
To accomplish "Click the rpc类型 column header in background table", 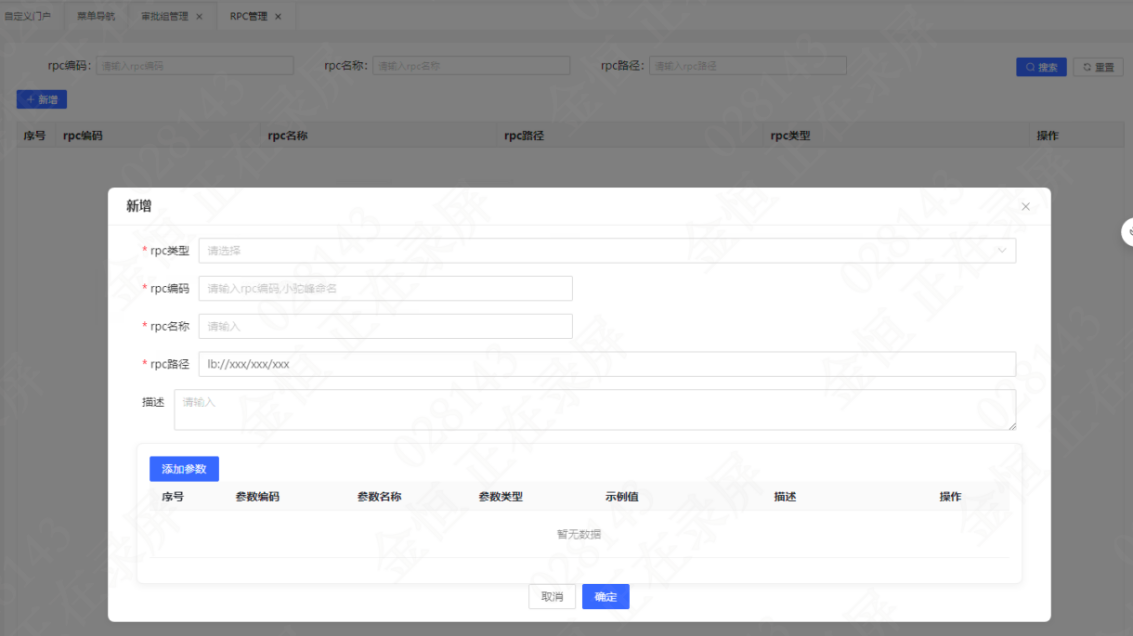I will 790,136.
